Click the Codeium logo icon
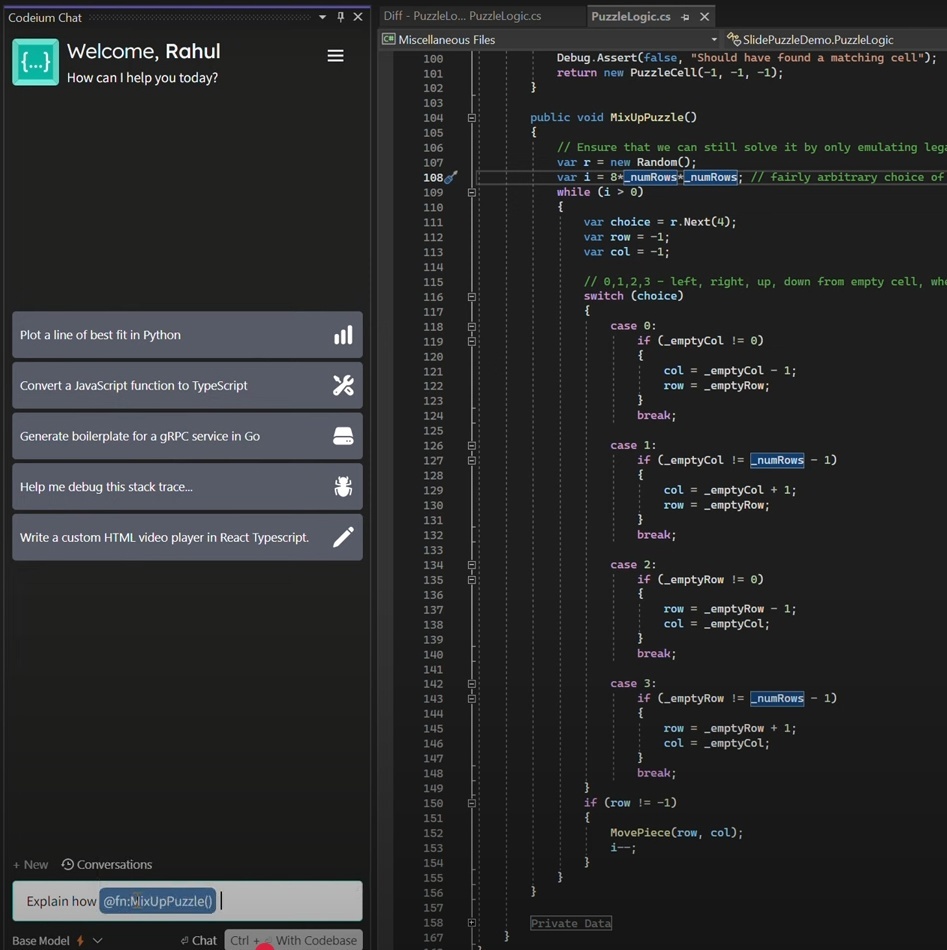The image size is (947, 950). point(35,62)
